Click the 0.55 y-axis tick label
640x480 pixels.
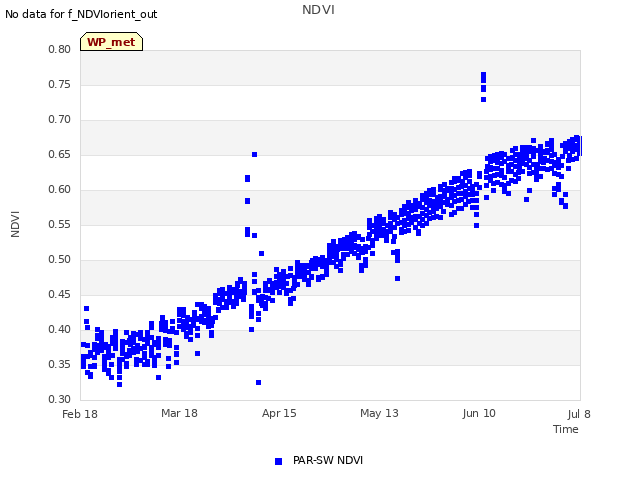59,224
